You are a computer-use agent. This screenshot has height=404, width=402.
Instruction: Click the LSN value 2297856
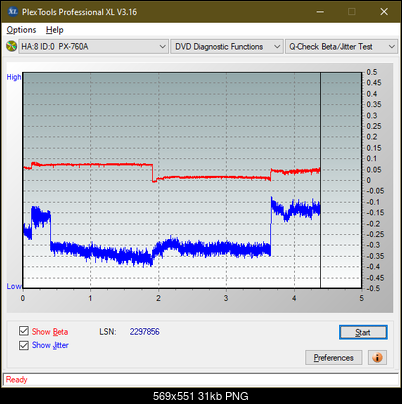tap(145, 332)
